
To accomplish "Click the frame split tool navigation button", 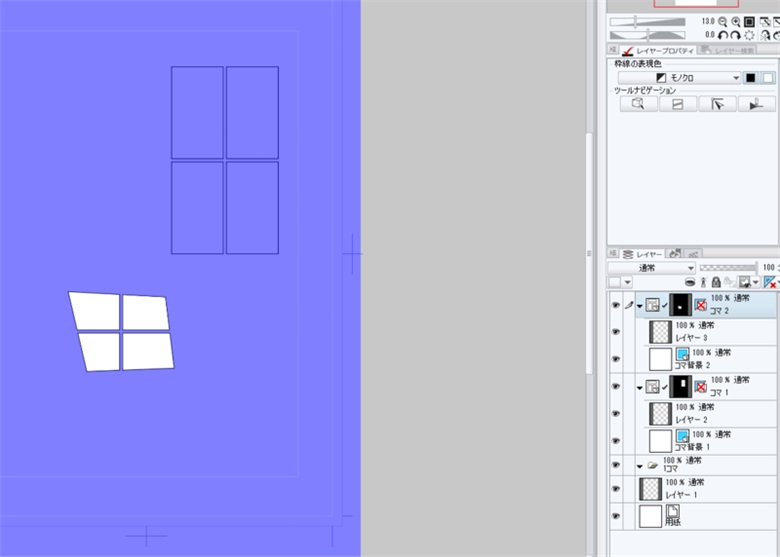I will 678,103.
